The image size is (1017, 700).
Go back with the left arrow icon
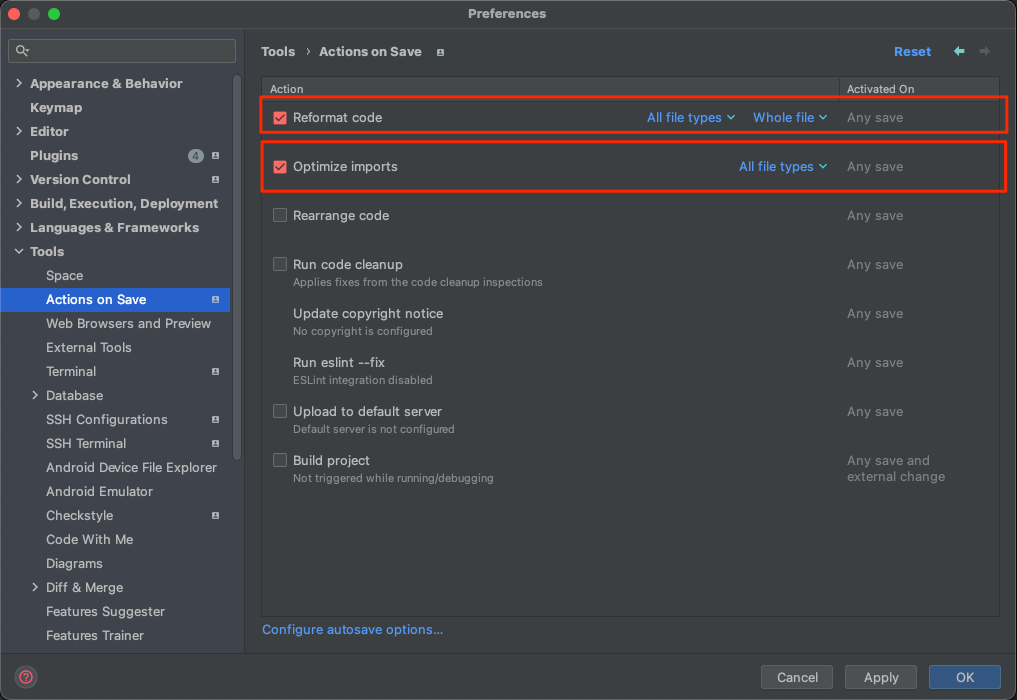click(959, 51)
